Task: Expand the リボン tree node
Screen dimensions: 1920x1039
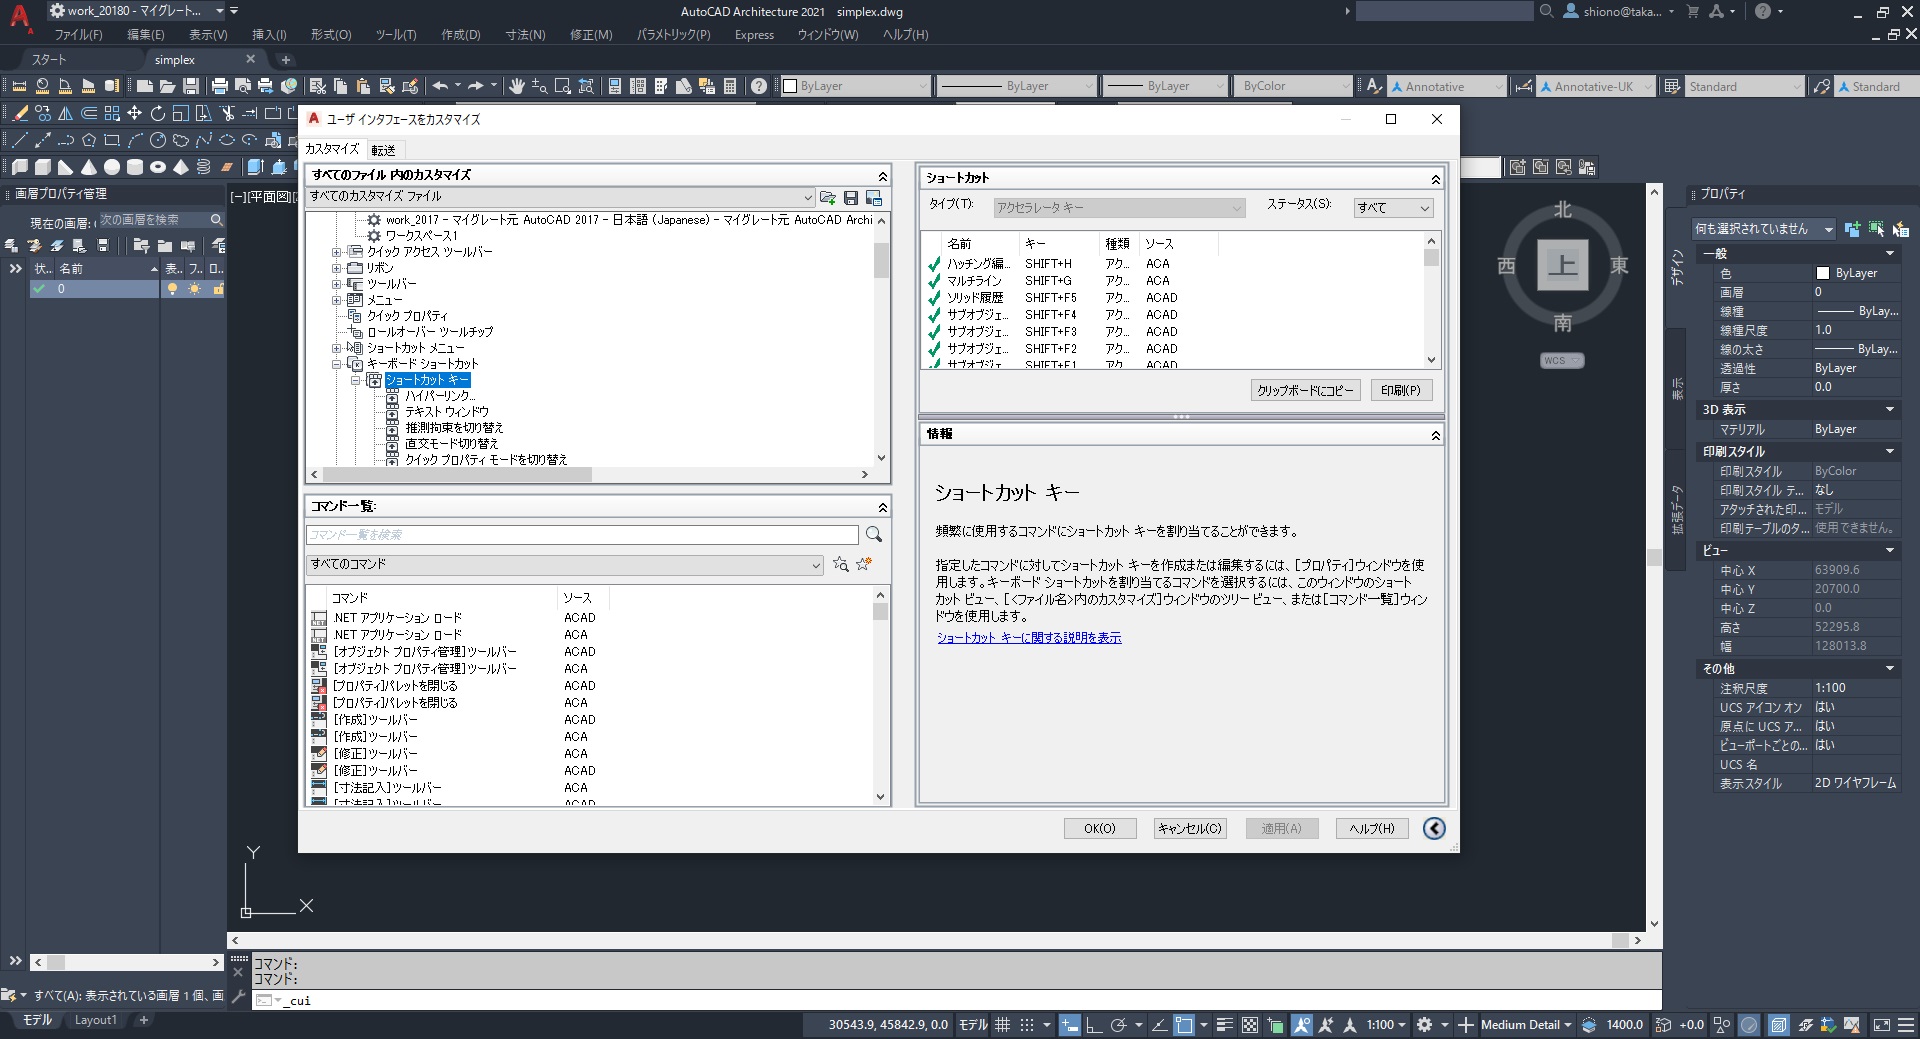Action: click(x=337, y=268)
